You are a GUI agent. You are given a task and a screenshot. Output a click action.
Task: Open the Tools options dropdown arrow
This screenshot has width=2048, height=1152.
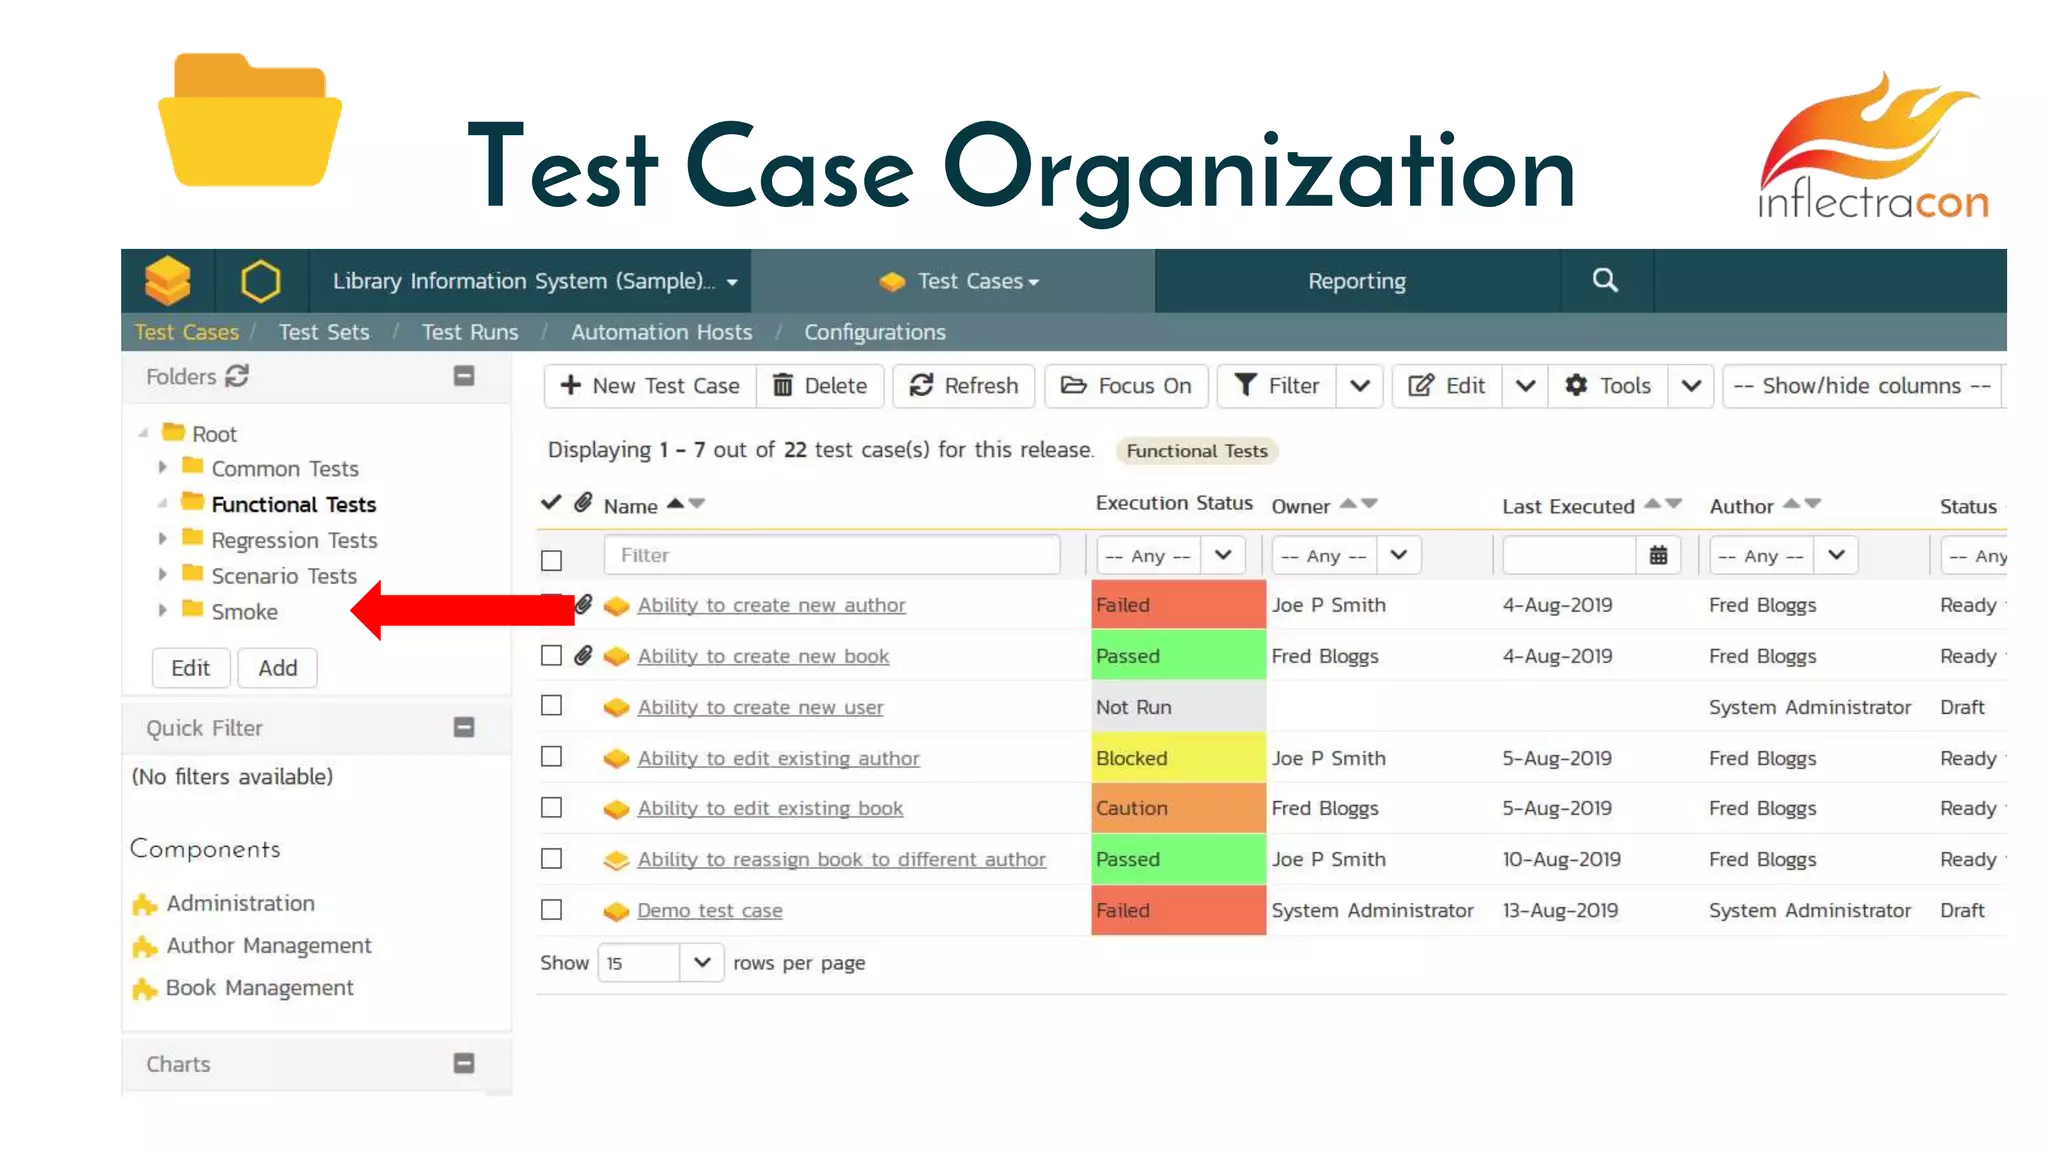[1691, 385]
